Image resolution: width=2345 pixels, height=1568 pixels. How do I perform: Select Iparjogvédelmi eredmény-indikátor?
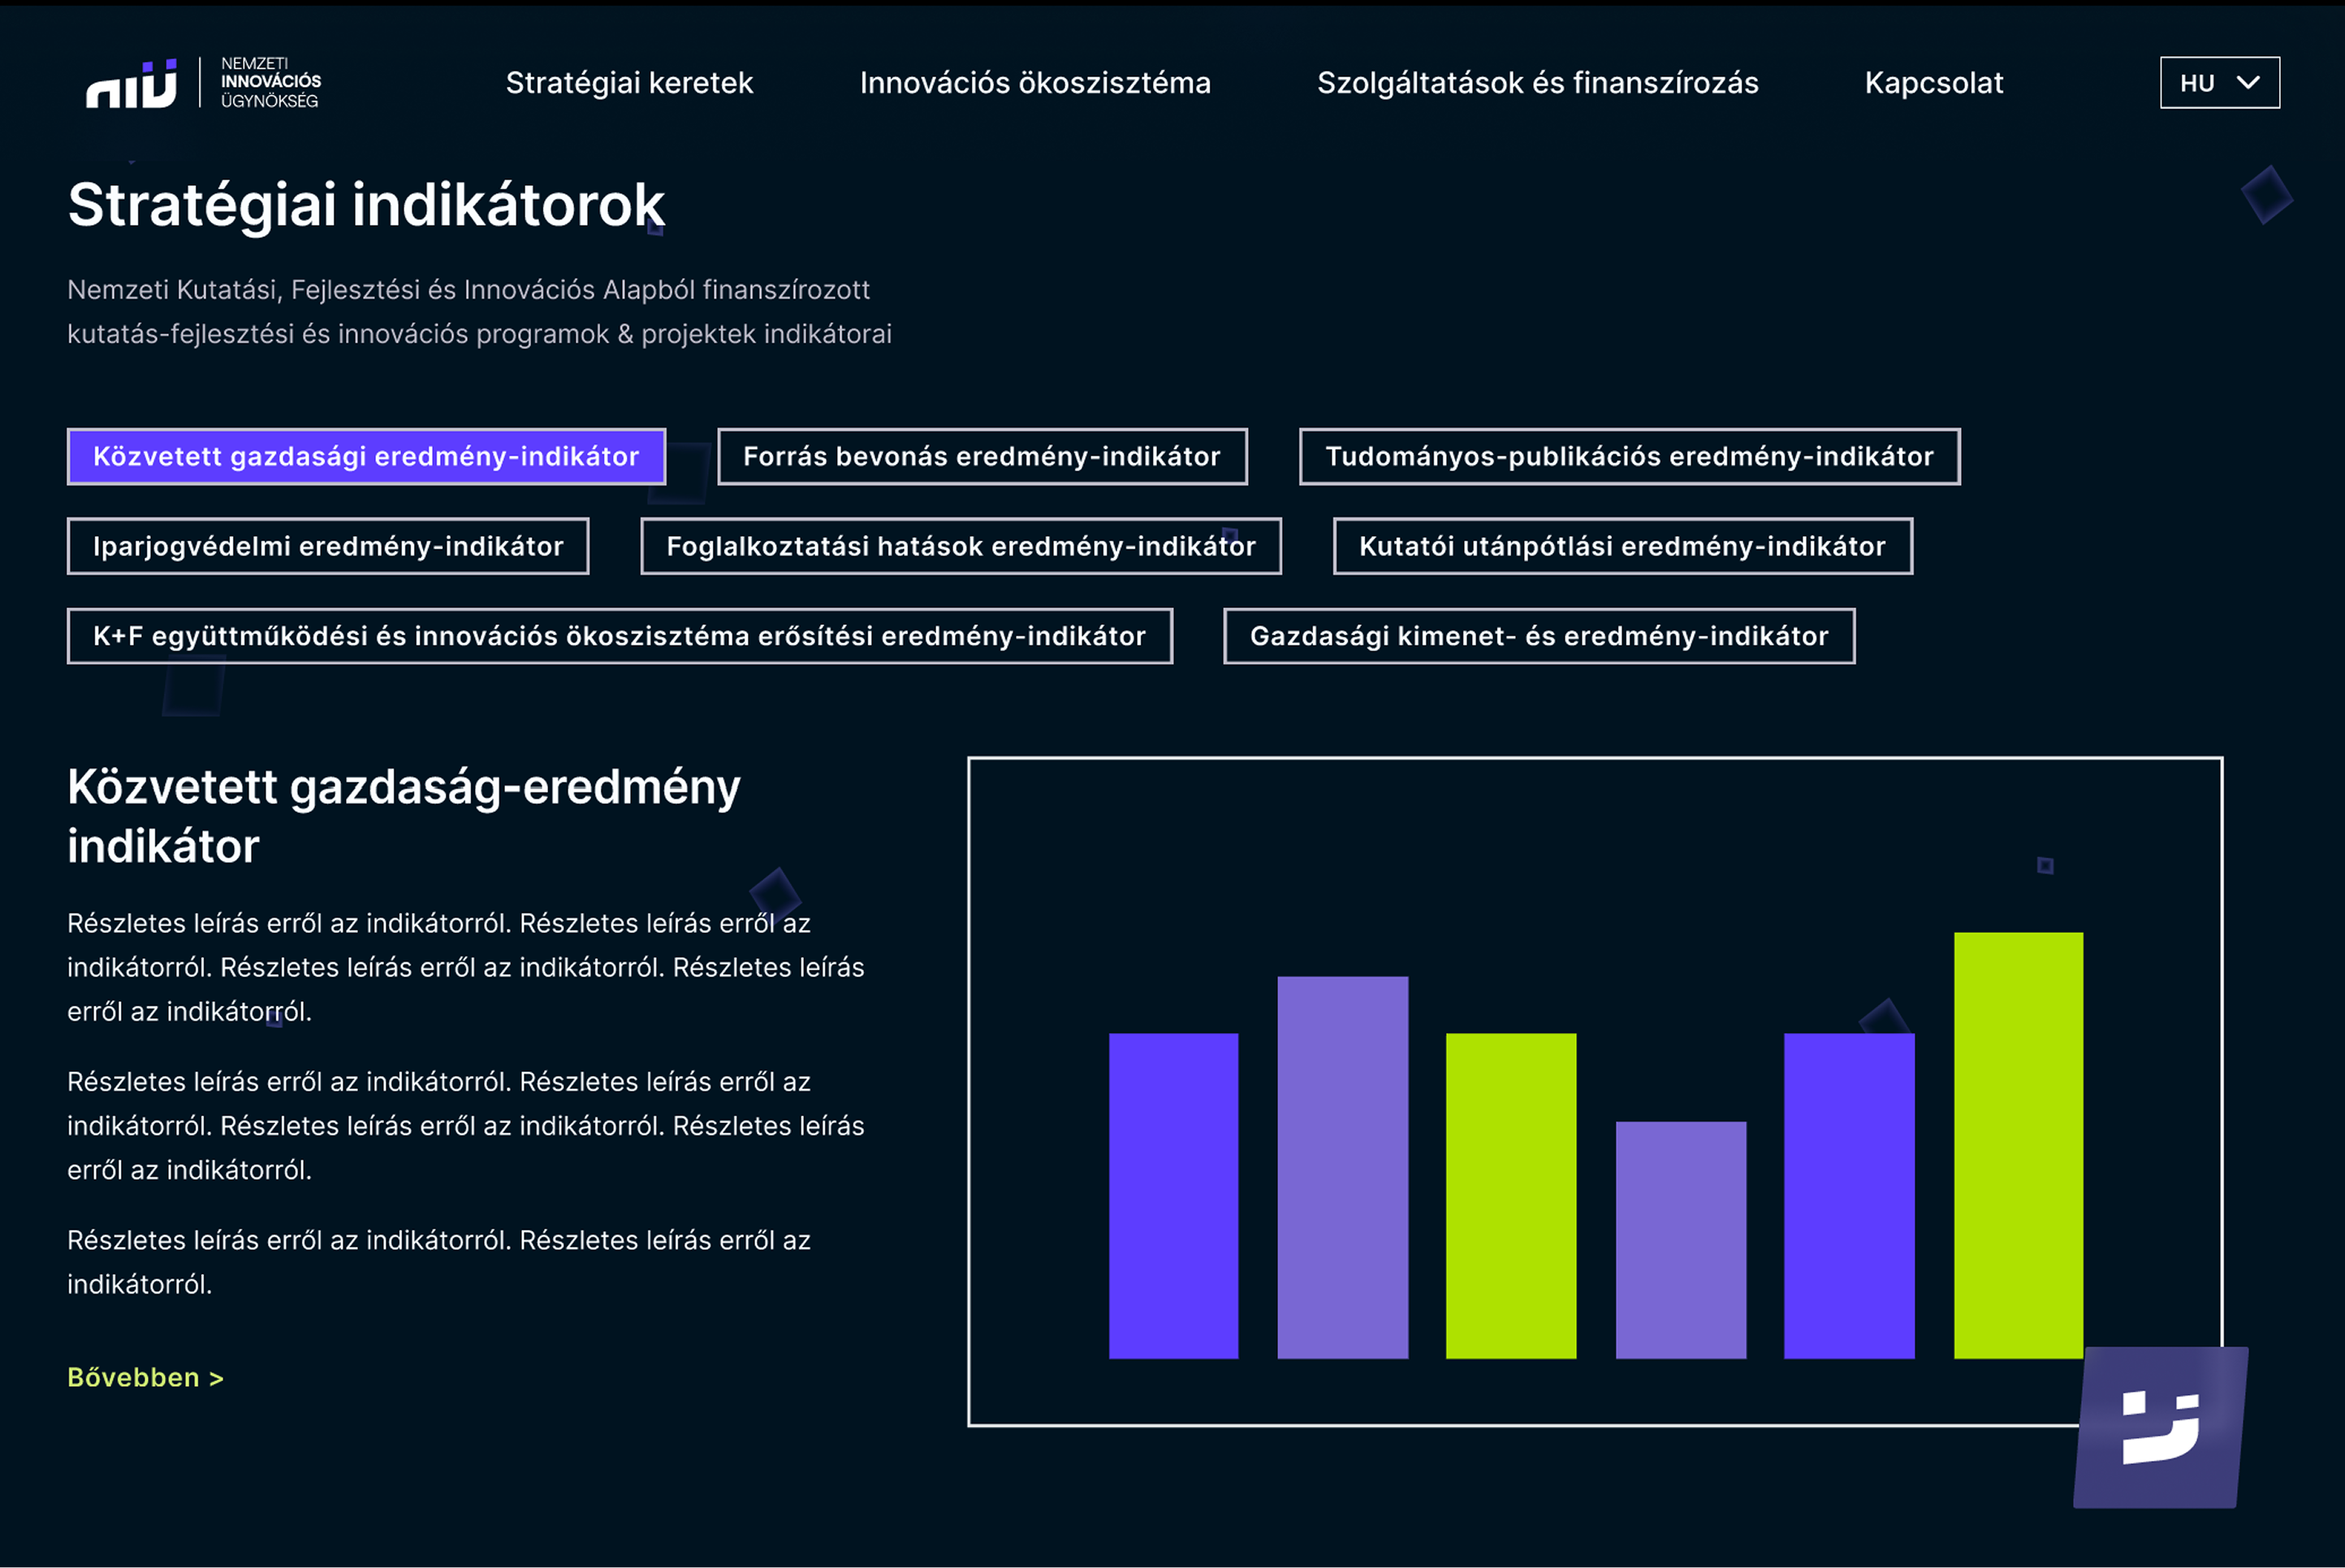click(328, 546)
